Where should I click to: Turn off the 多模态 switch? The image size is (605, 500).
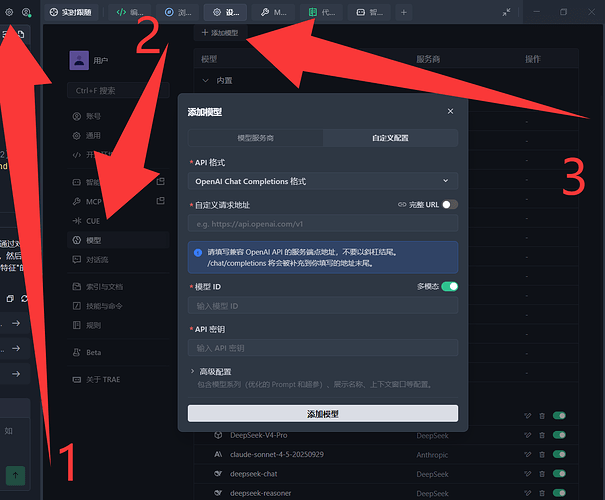(x=450, y=286)
